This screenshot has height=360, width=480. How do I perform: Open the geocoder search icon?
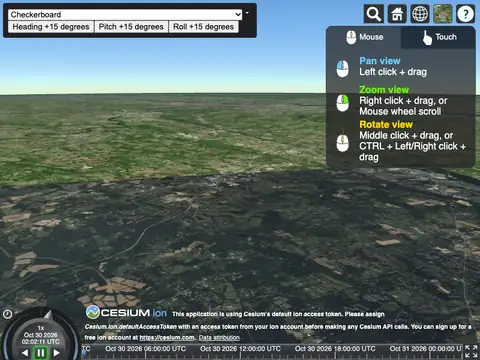pyautogui.click(x=374, y=14)
